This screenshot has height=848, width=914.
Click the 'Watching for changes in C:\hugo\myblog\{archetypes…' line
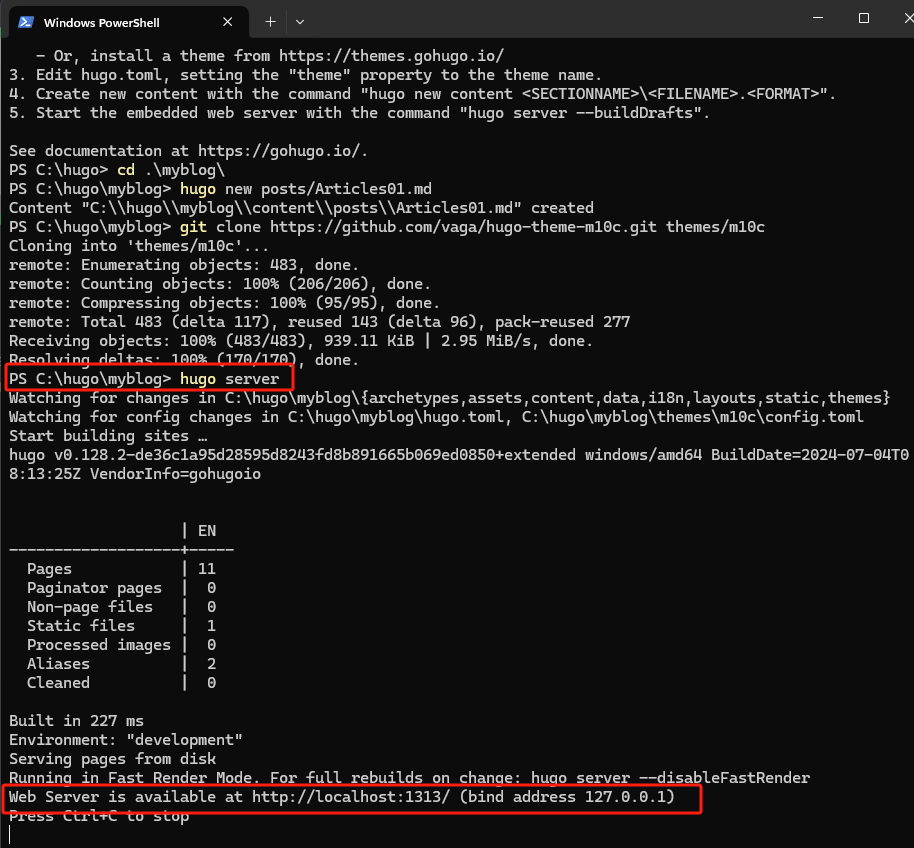[449, 398]
